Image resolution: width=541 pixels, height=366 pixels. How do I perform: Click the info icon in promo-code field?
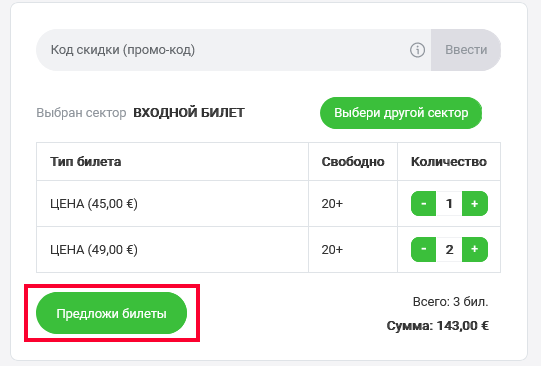417,50
